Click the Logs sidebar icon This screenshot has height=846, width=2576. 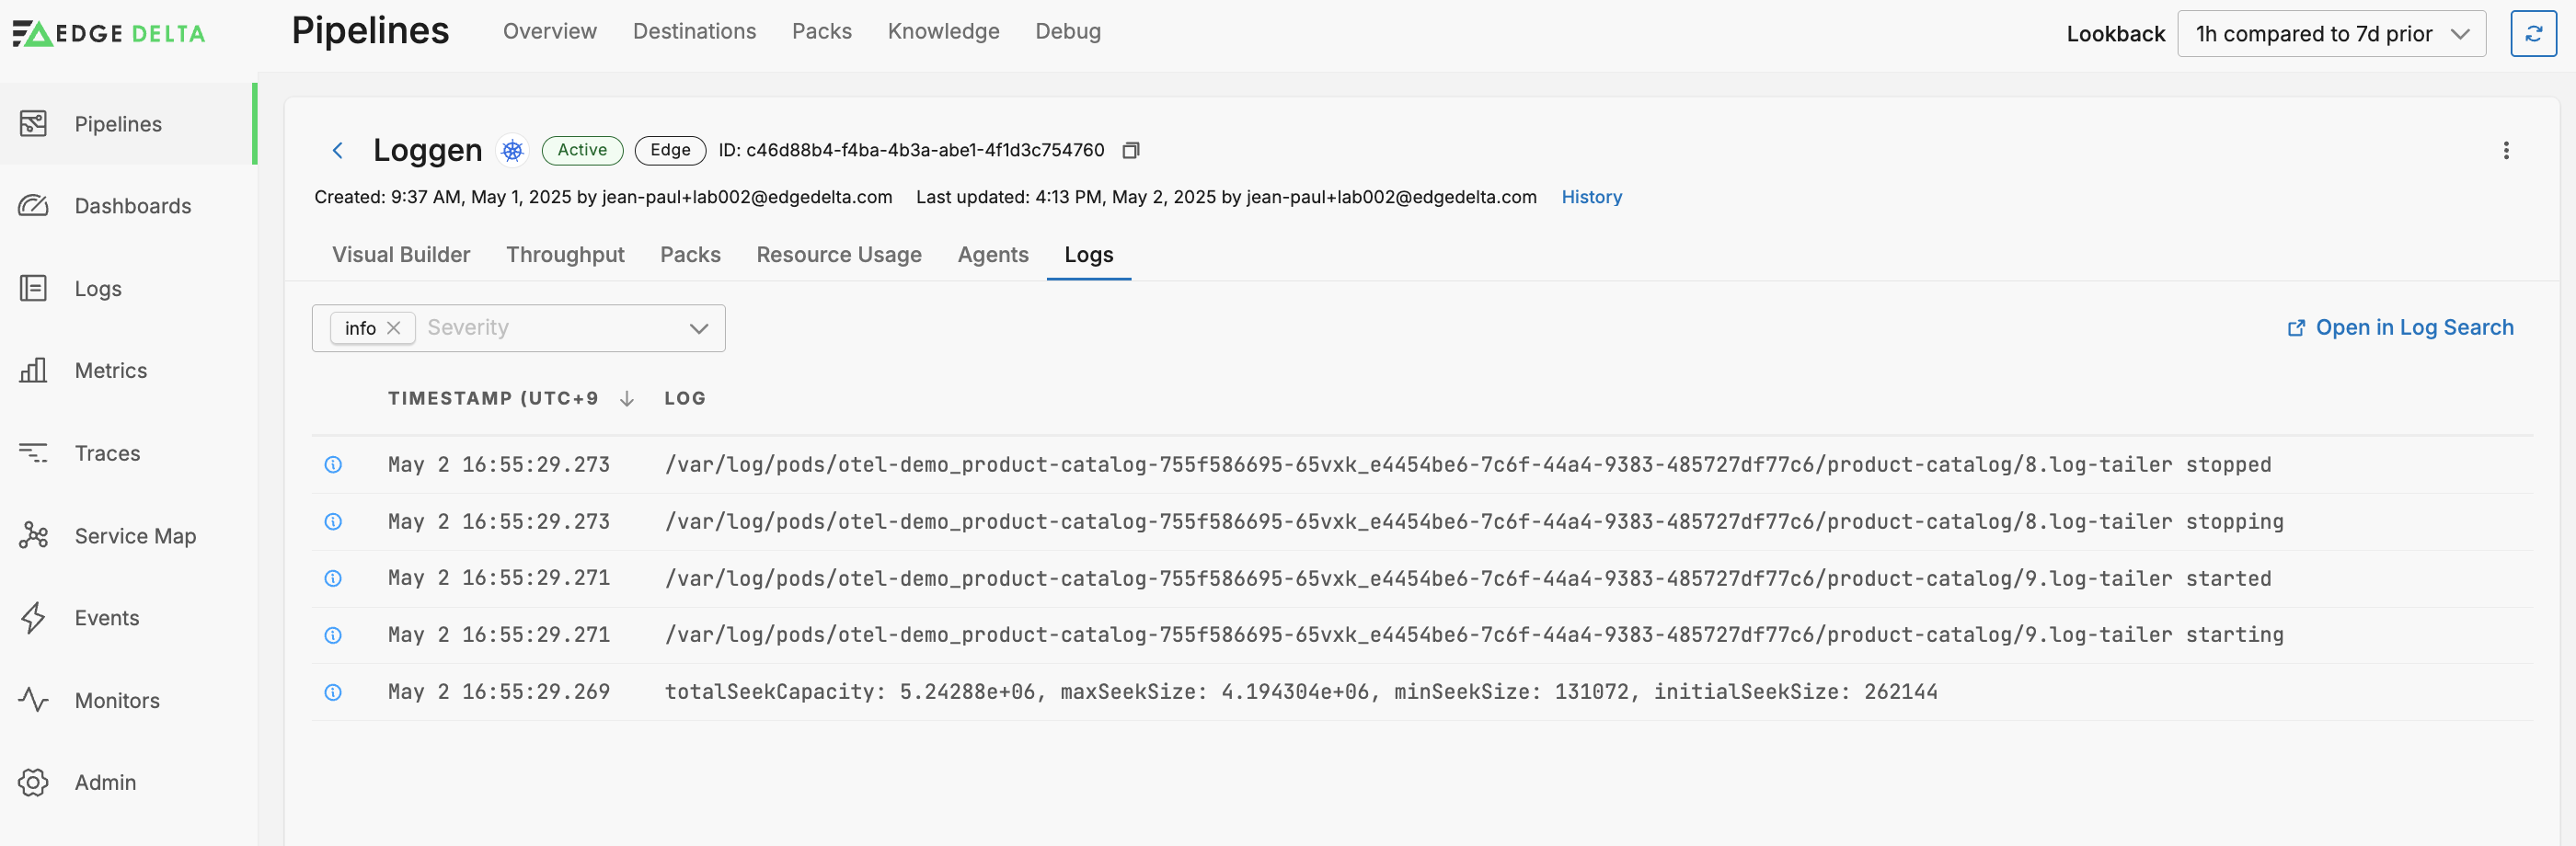[33, 289]
